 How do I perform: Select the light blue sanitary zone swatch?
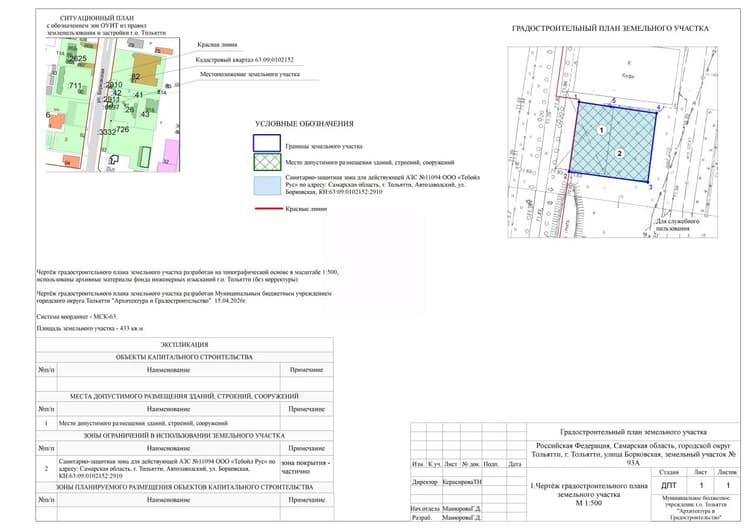coord(267,186)
